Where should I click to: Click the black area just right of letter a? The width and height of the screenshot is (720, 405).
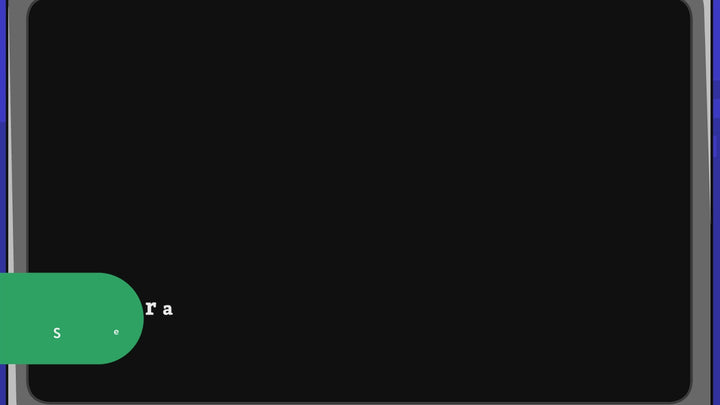[193, 309]
